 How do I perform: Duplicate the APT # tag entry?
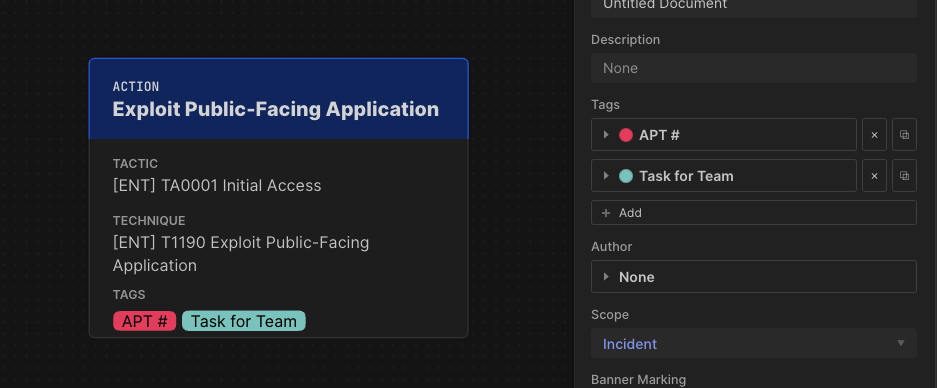(904, 135)
